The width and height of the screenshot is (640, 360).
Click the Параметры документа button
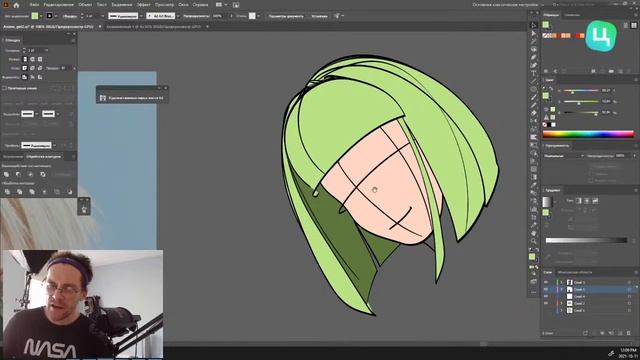coord(286,16)
